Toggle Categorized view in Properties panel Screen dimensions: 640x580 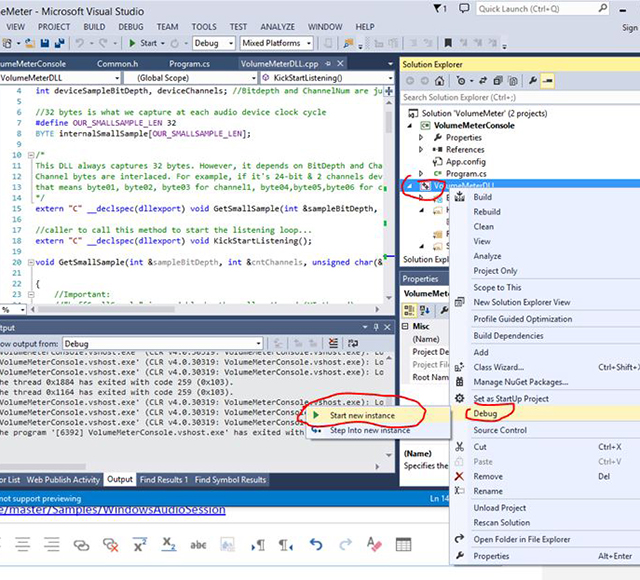[x=409, y=311]
